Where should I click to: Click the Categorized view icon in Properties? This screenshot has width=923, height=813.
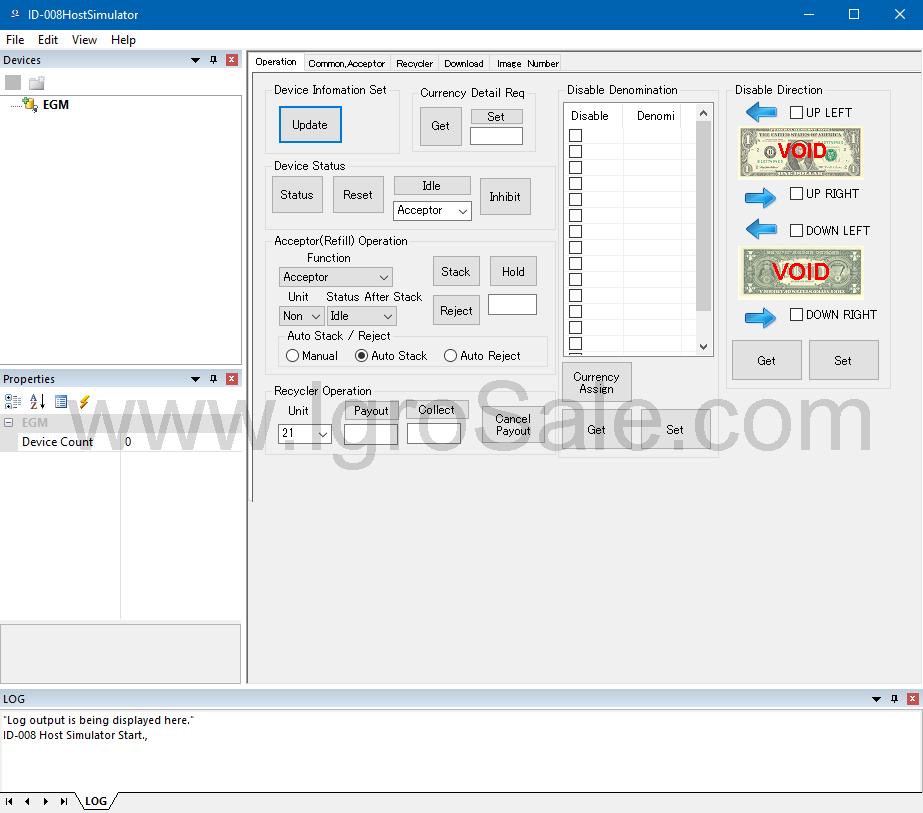click(13, 402)
